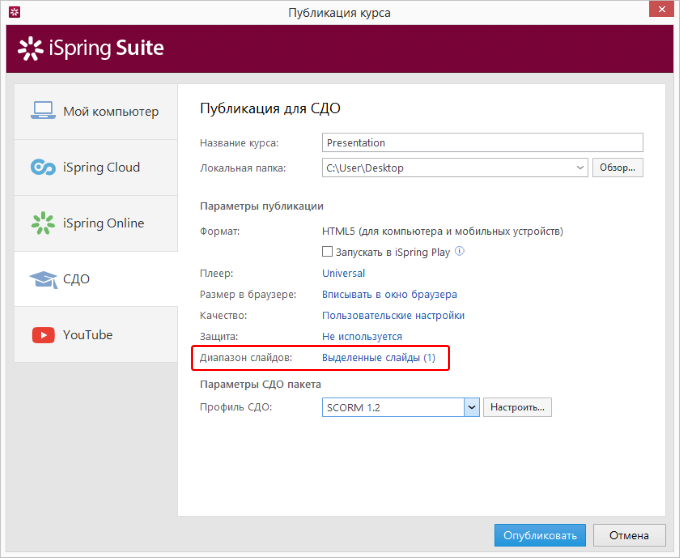Open the Не используется protection link
Viewport: 680px width, 558px height.
[362, 336]
